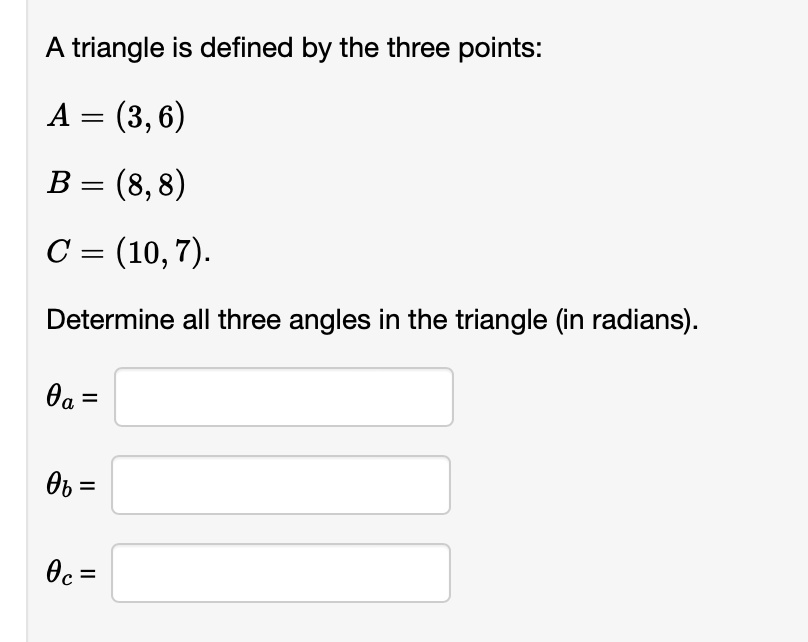This screenshot has height=642, width=808.
Task: Select the θb label text
Action: click(60, 486)
